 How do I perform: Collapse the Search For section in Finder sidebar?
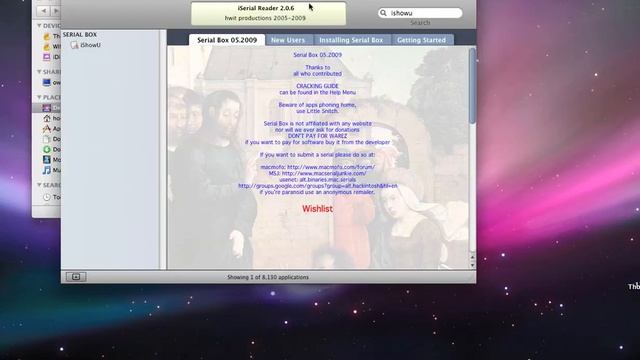click(39, 185)
